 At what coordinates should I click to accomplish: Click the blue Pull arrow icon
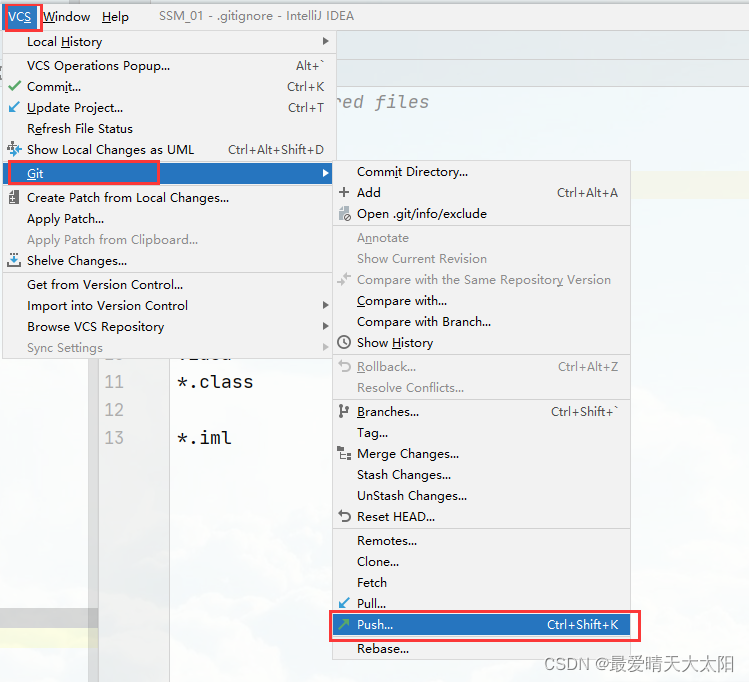[344, 603]
